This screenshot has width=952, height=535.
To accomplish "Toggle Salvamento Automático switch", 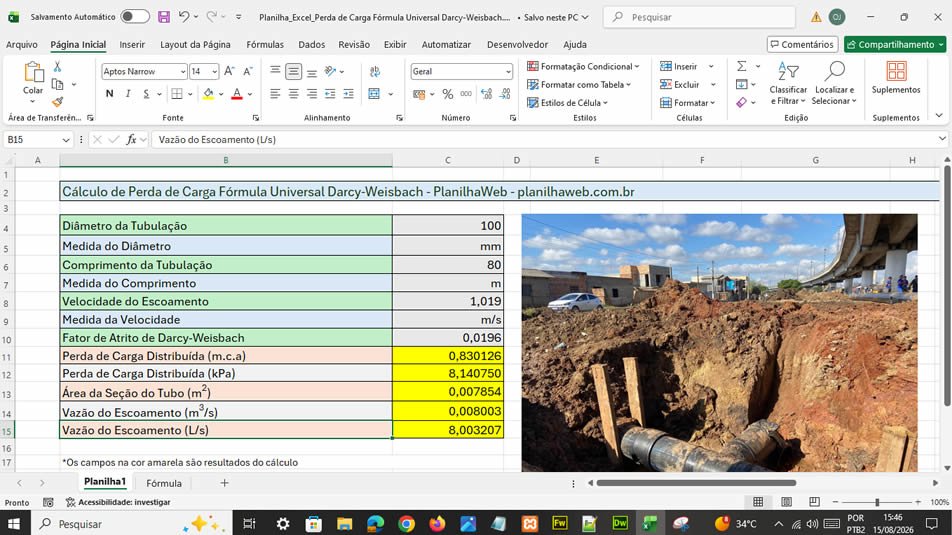I will 135,16.
